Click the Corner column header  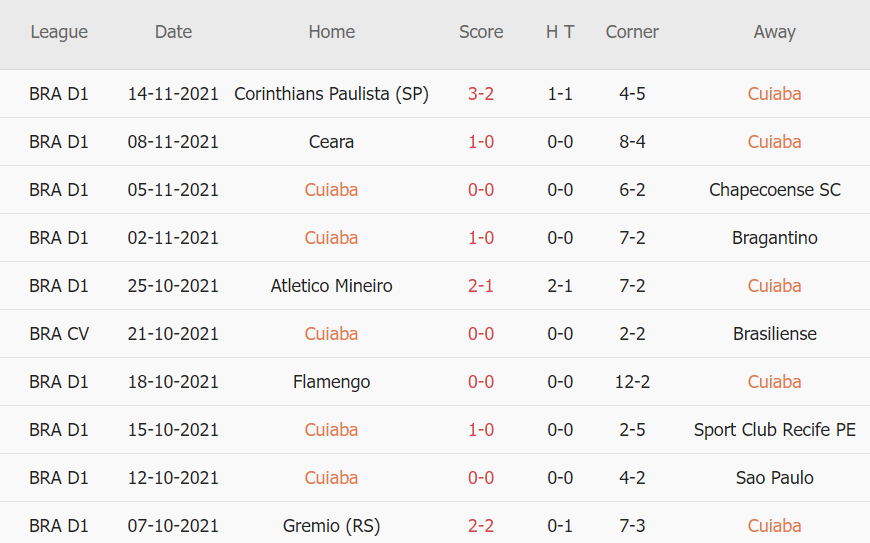(x=632, y=32)
